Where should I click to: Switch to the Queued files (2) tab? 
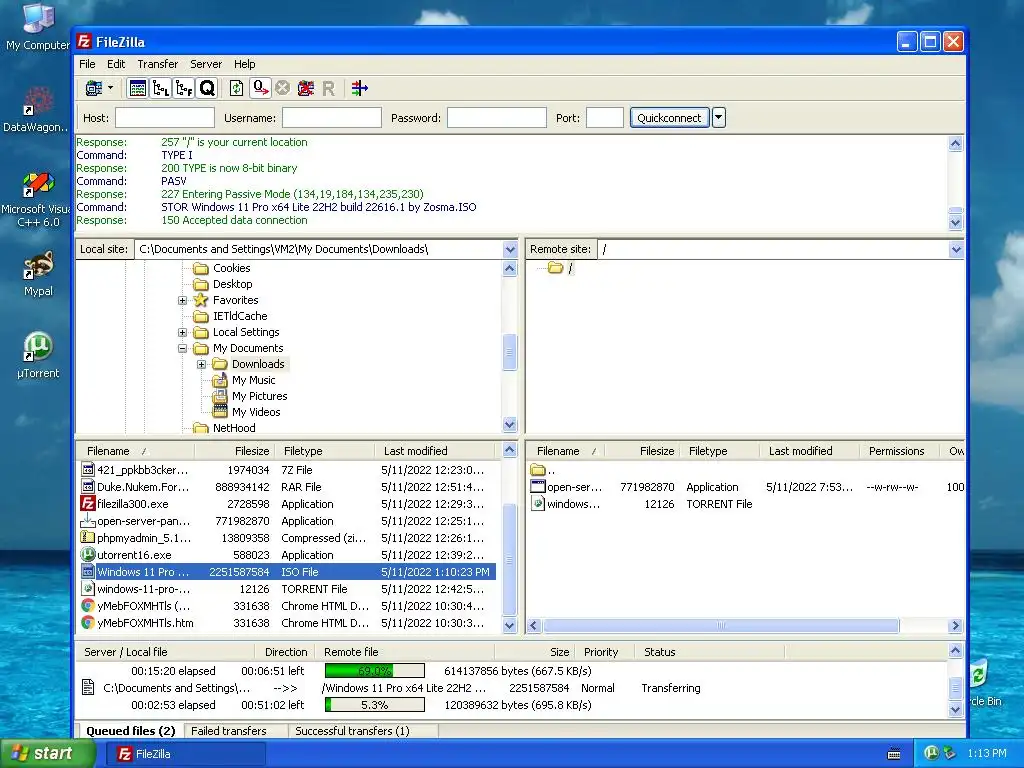(131, 731)
